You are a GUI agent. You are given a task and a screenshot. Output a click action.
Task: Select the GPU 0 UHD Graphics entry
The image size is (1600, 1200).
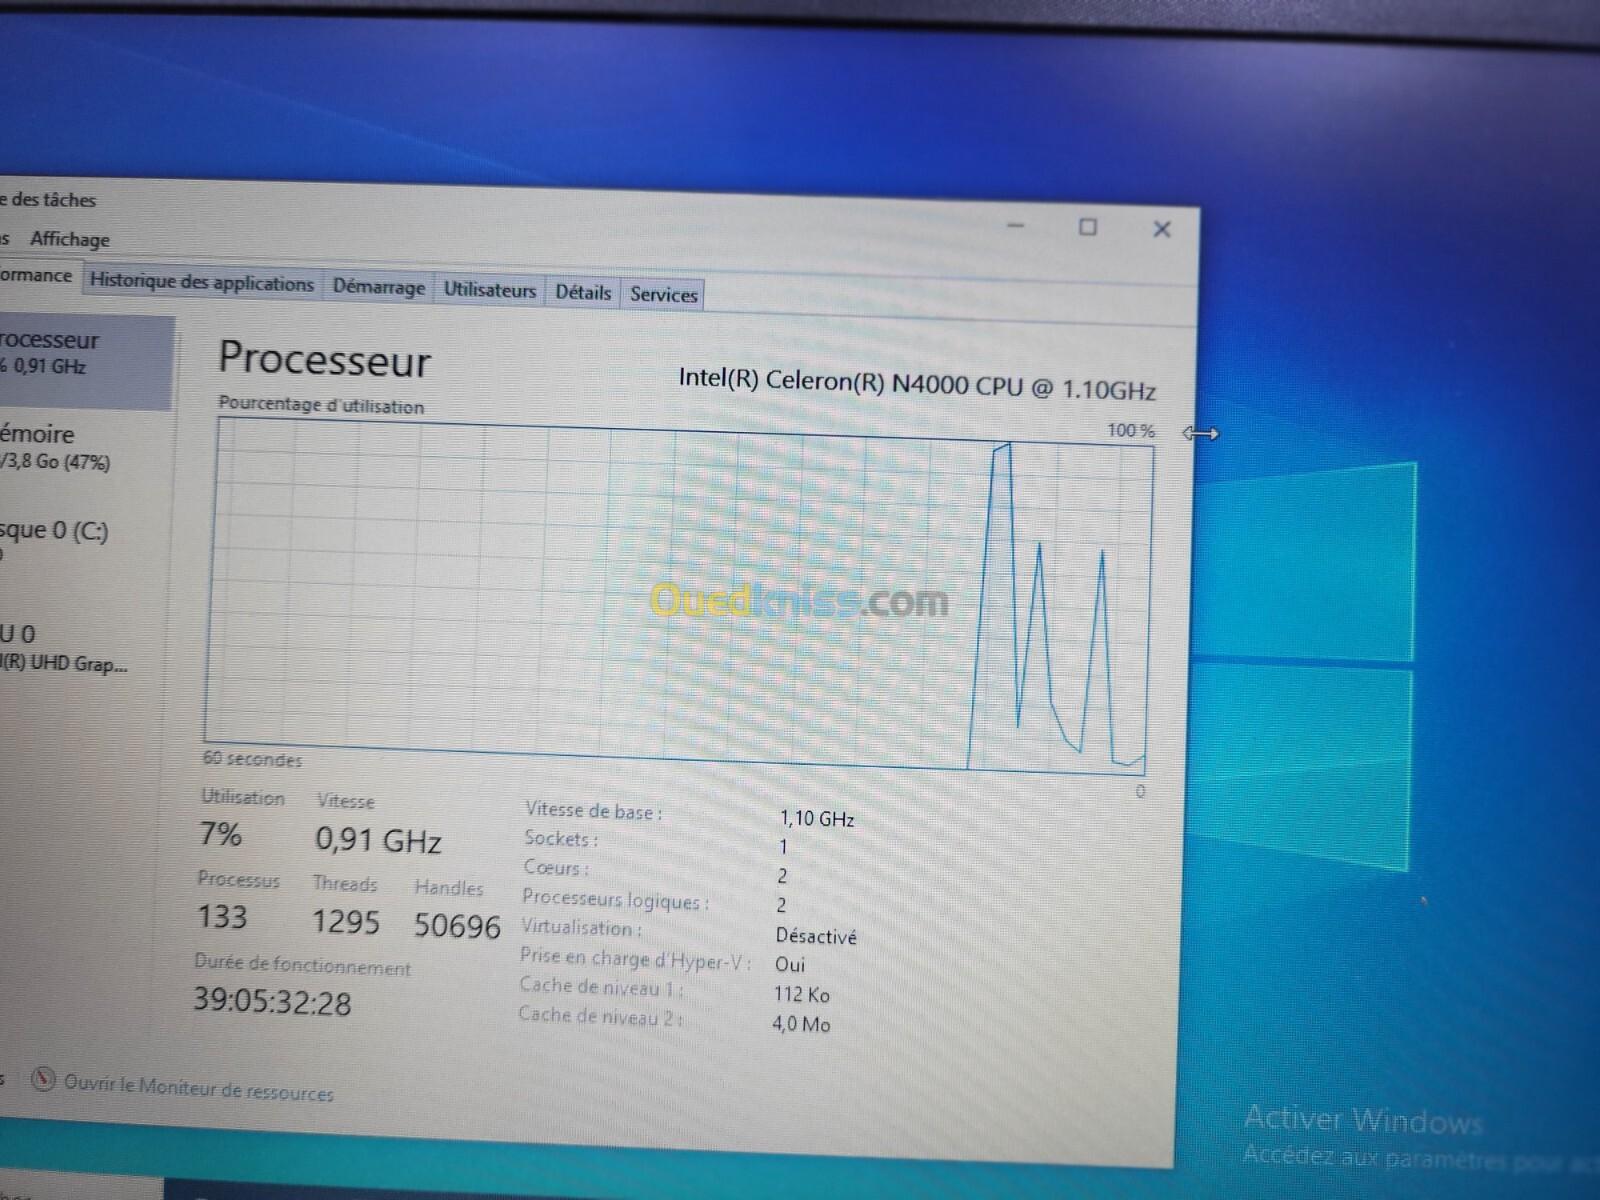[x=60, y=648]
